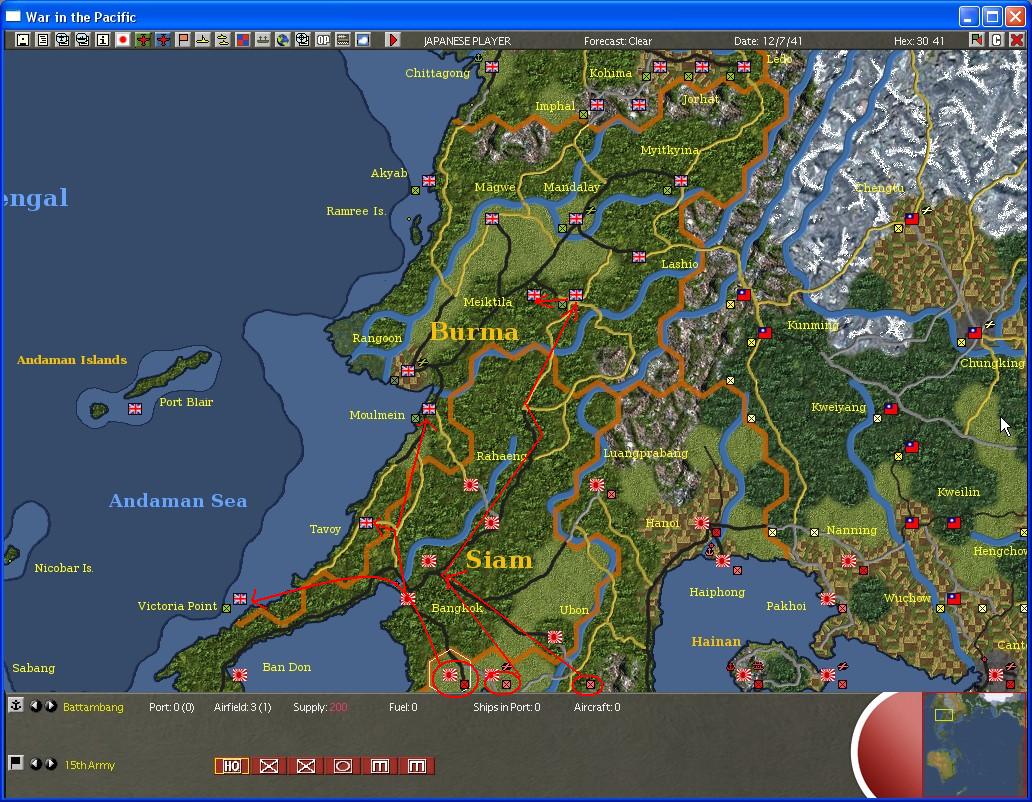The width and height of the screenshot is (1032, 802).
Task: Select the HQ unit icon in 15th Army row
Action: click(x=232, y=766)
